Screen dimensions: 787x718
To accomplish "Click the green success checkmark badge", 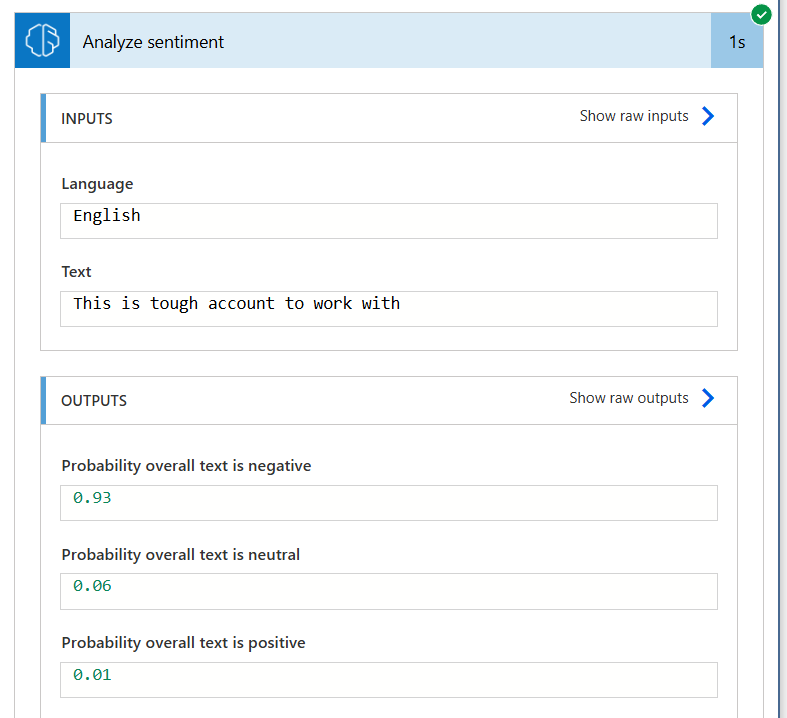I will [761, 15].
